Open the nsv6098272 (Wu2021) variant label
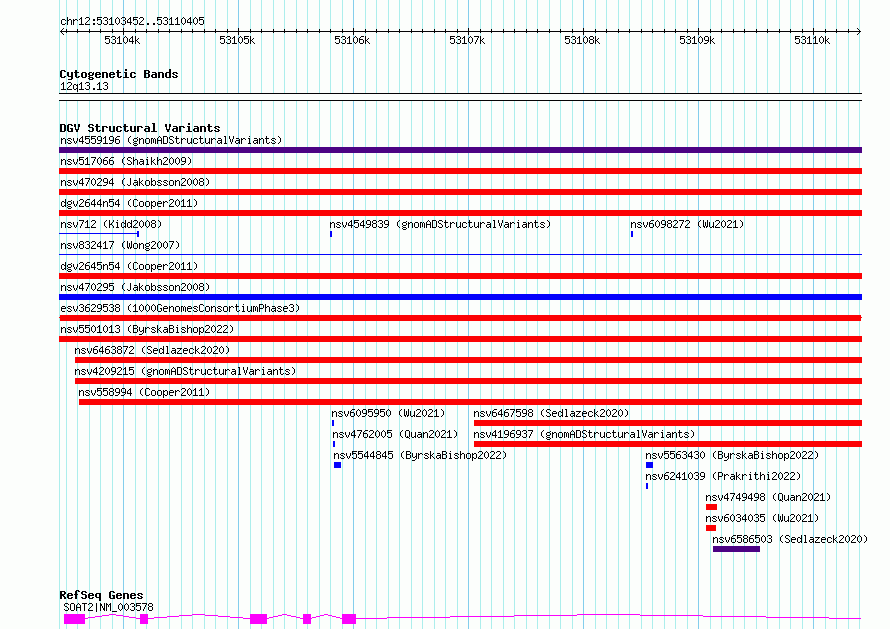 (x=687, y=224)
